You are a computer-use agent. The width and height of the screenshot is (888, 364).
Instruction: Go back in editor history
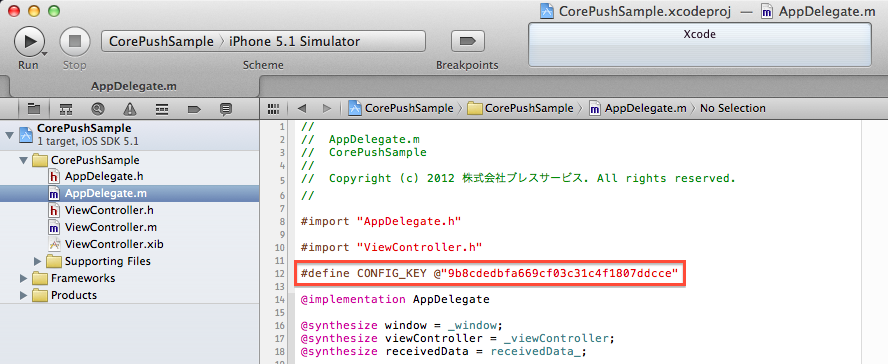302,108
